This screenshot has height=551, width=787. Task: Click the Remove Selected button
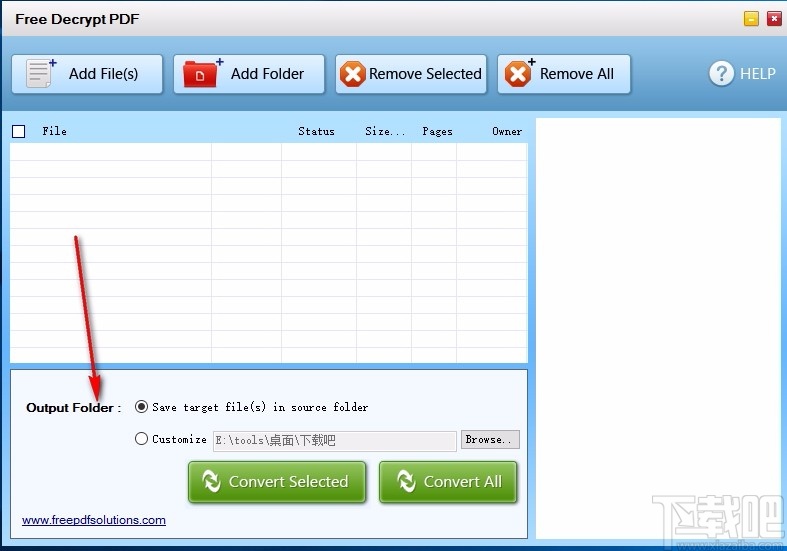click(411, 74)
